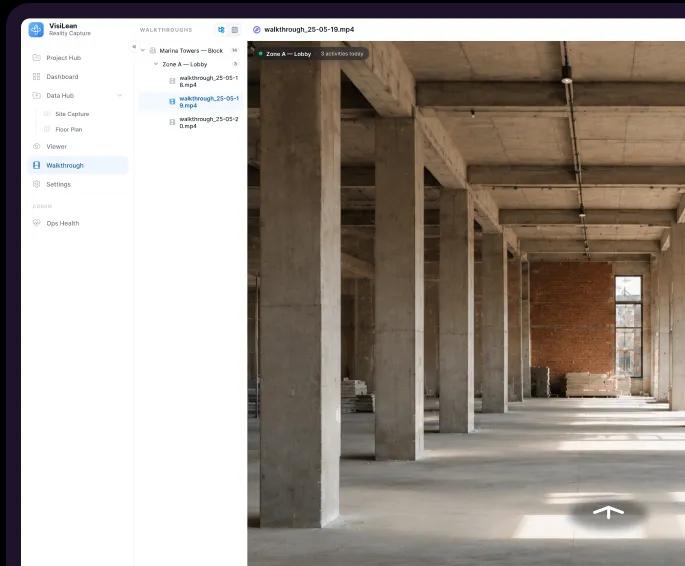Click the Marina Towers building icon
This screenshot has width=685, height=566.
coord(152,51)
